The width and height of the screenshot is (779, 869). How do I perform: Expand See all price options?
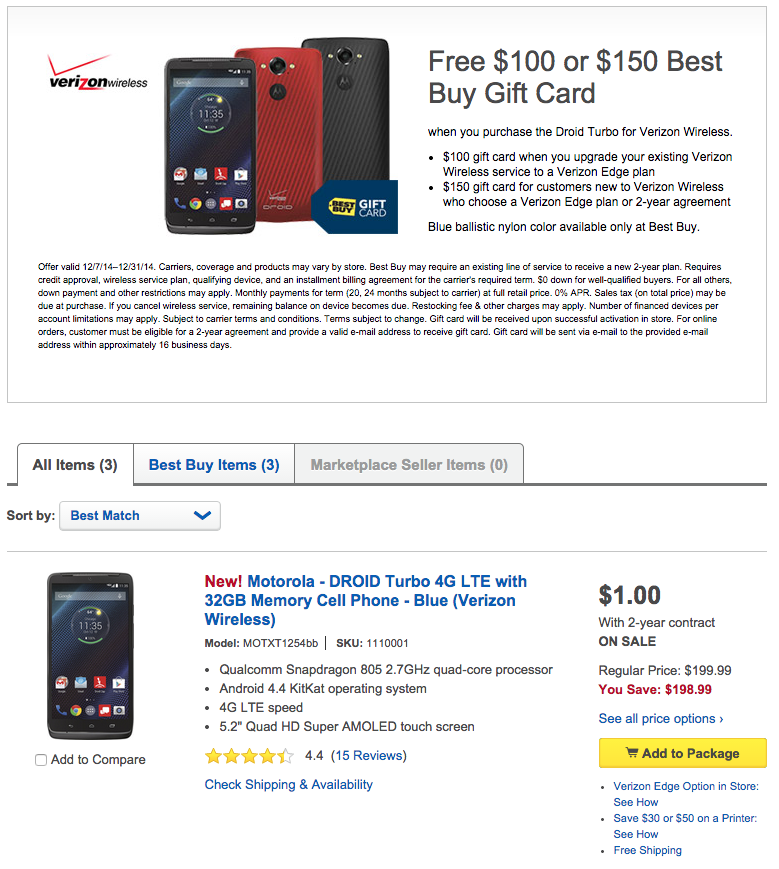pyautogui.click(x=660, y=718)
